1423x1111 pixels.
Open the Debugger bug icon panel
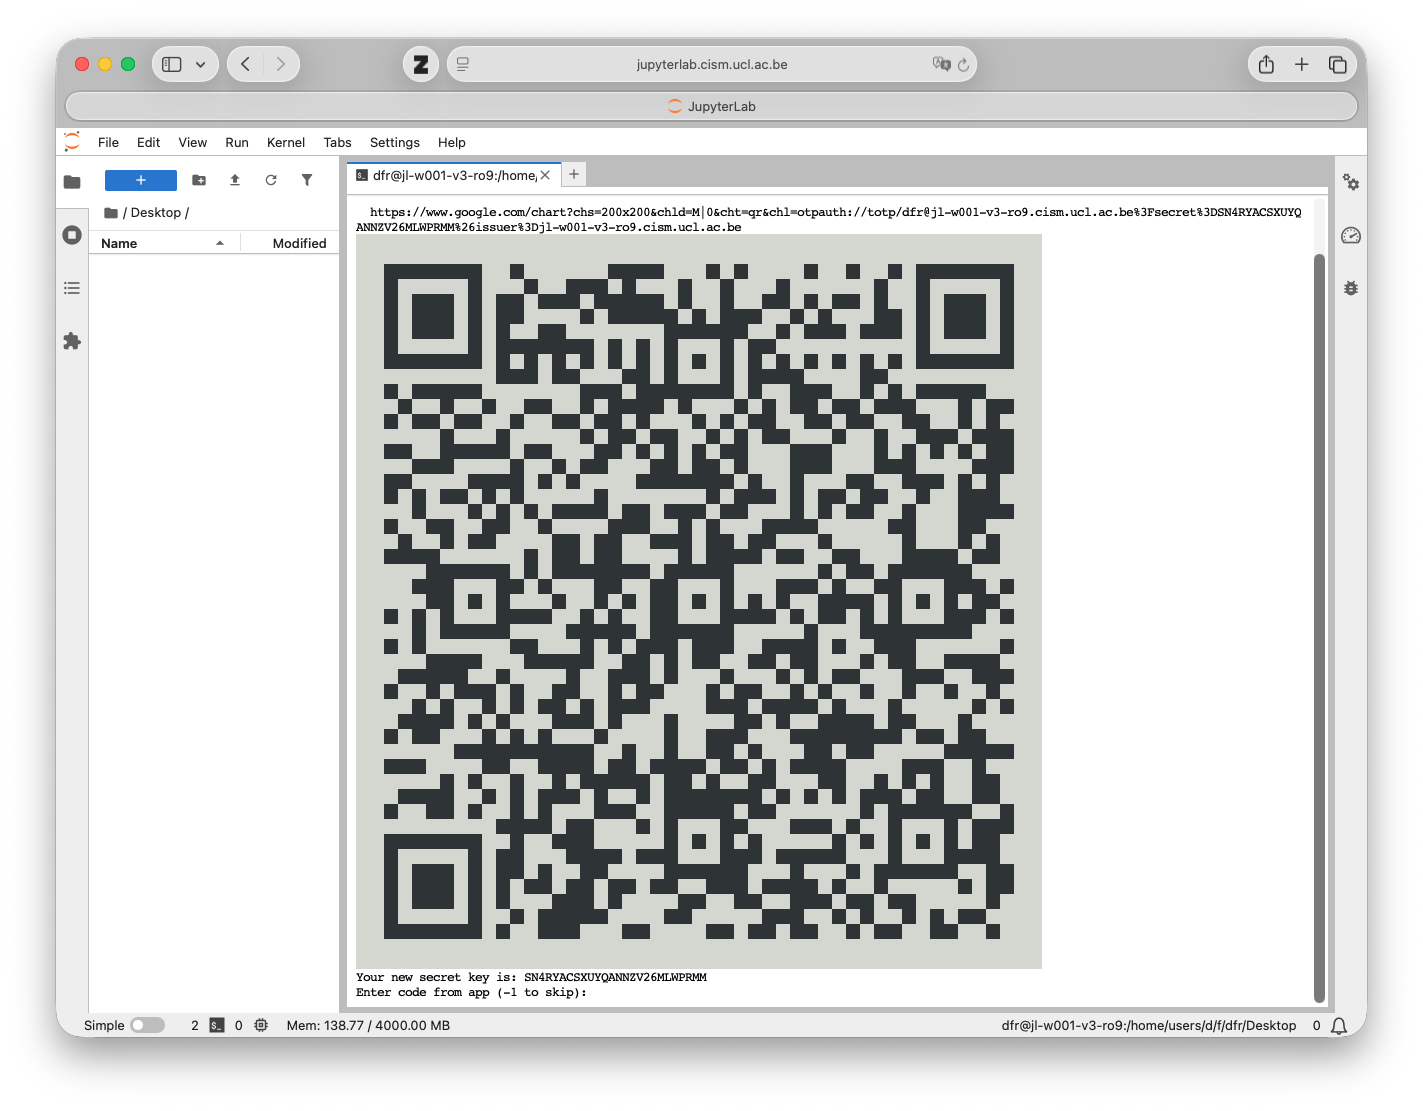pos(1351,288)
